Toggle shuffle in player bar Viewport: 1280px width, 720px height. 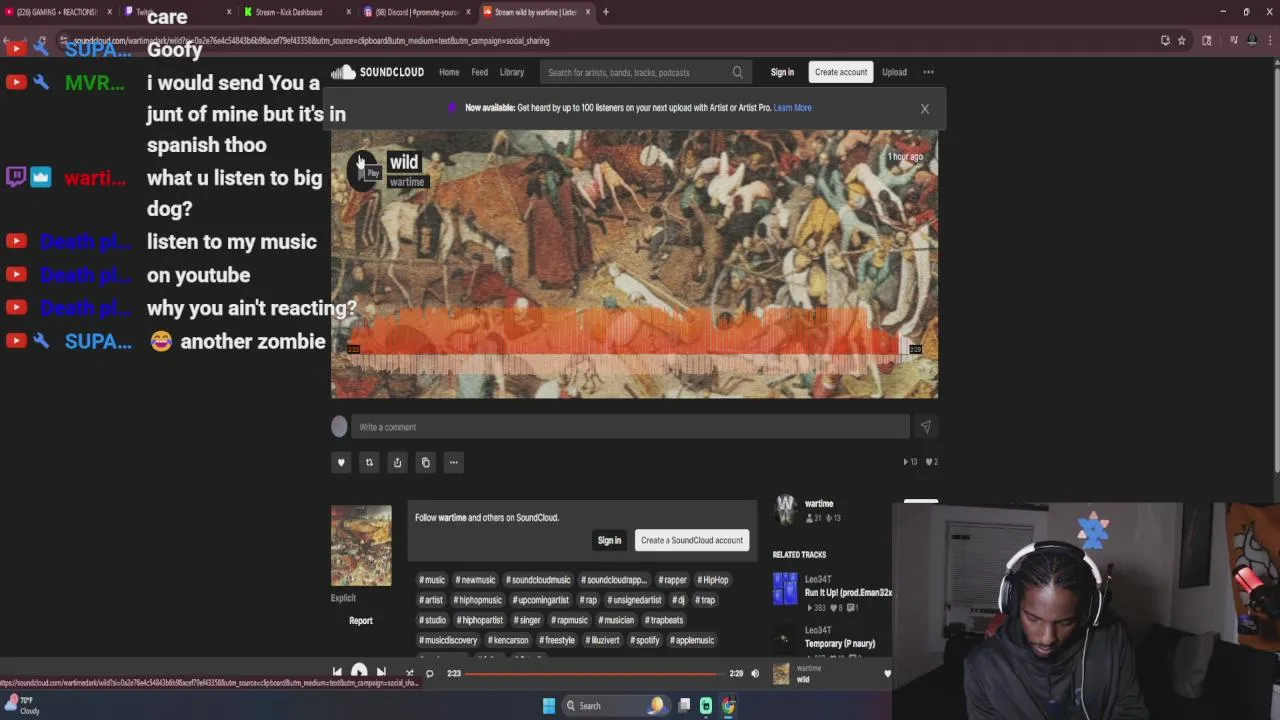pos(408,673)
